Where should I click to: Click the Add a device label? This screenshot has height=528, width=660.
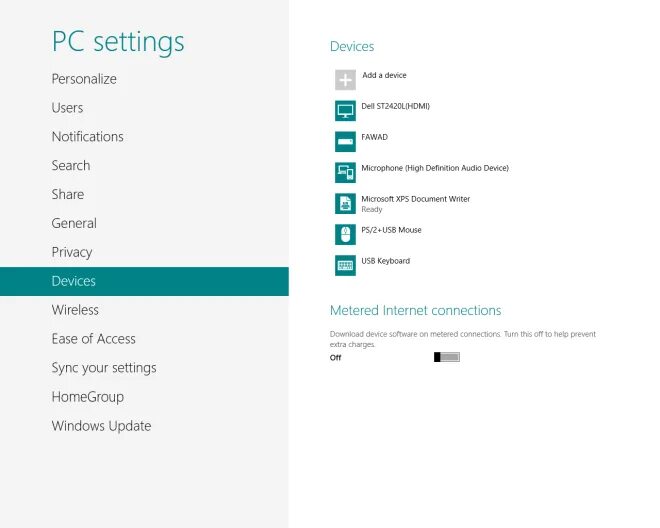point(384,75)
